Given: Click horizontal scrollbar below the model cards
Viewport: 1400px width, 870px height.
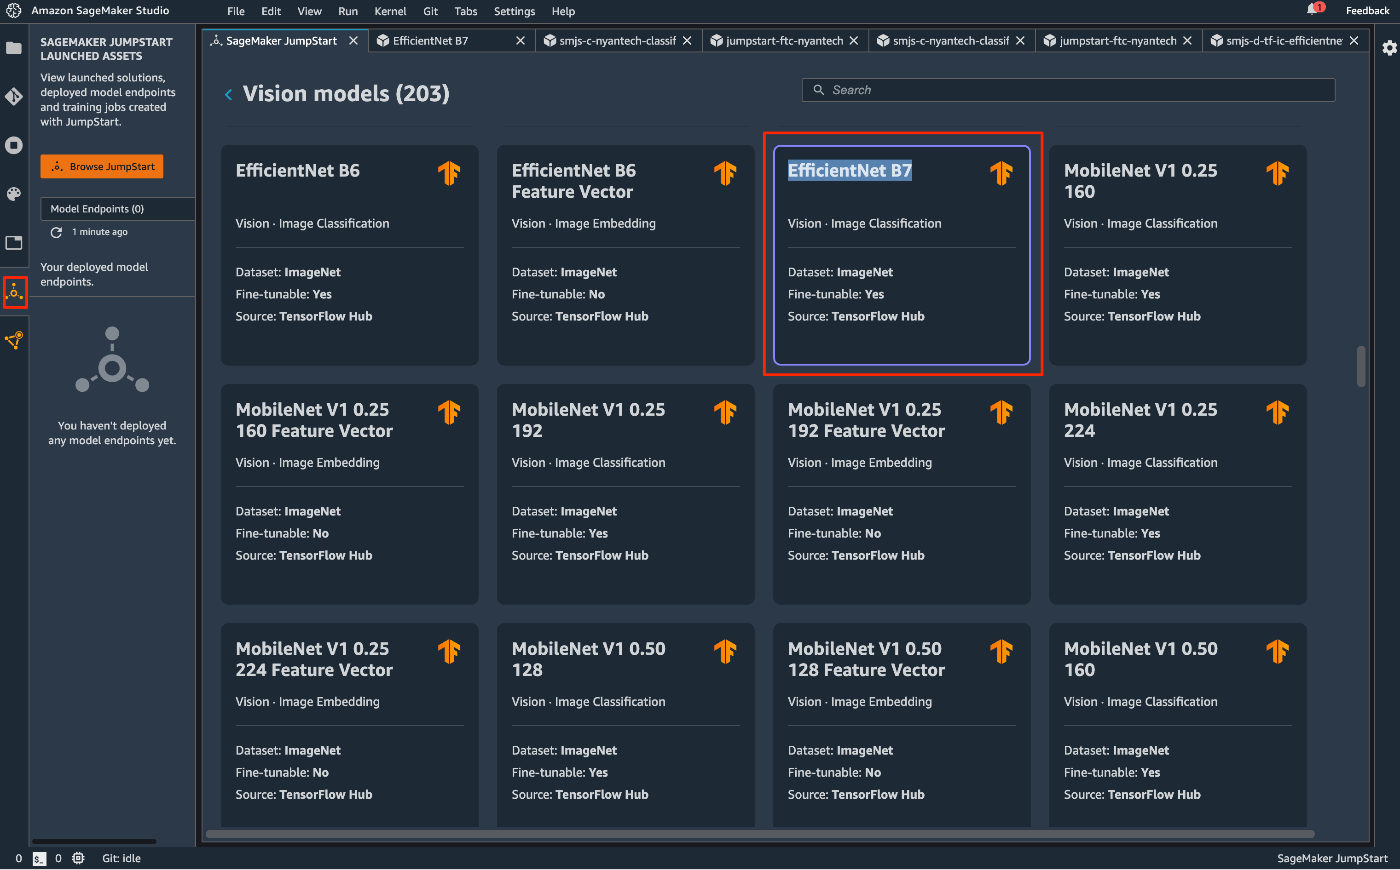Looking at the screenshot, I should pos(760,834).
